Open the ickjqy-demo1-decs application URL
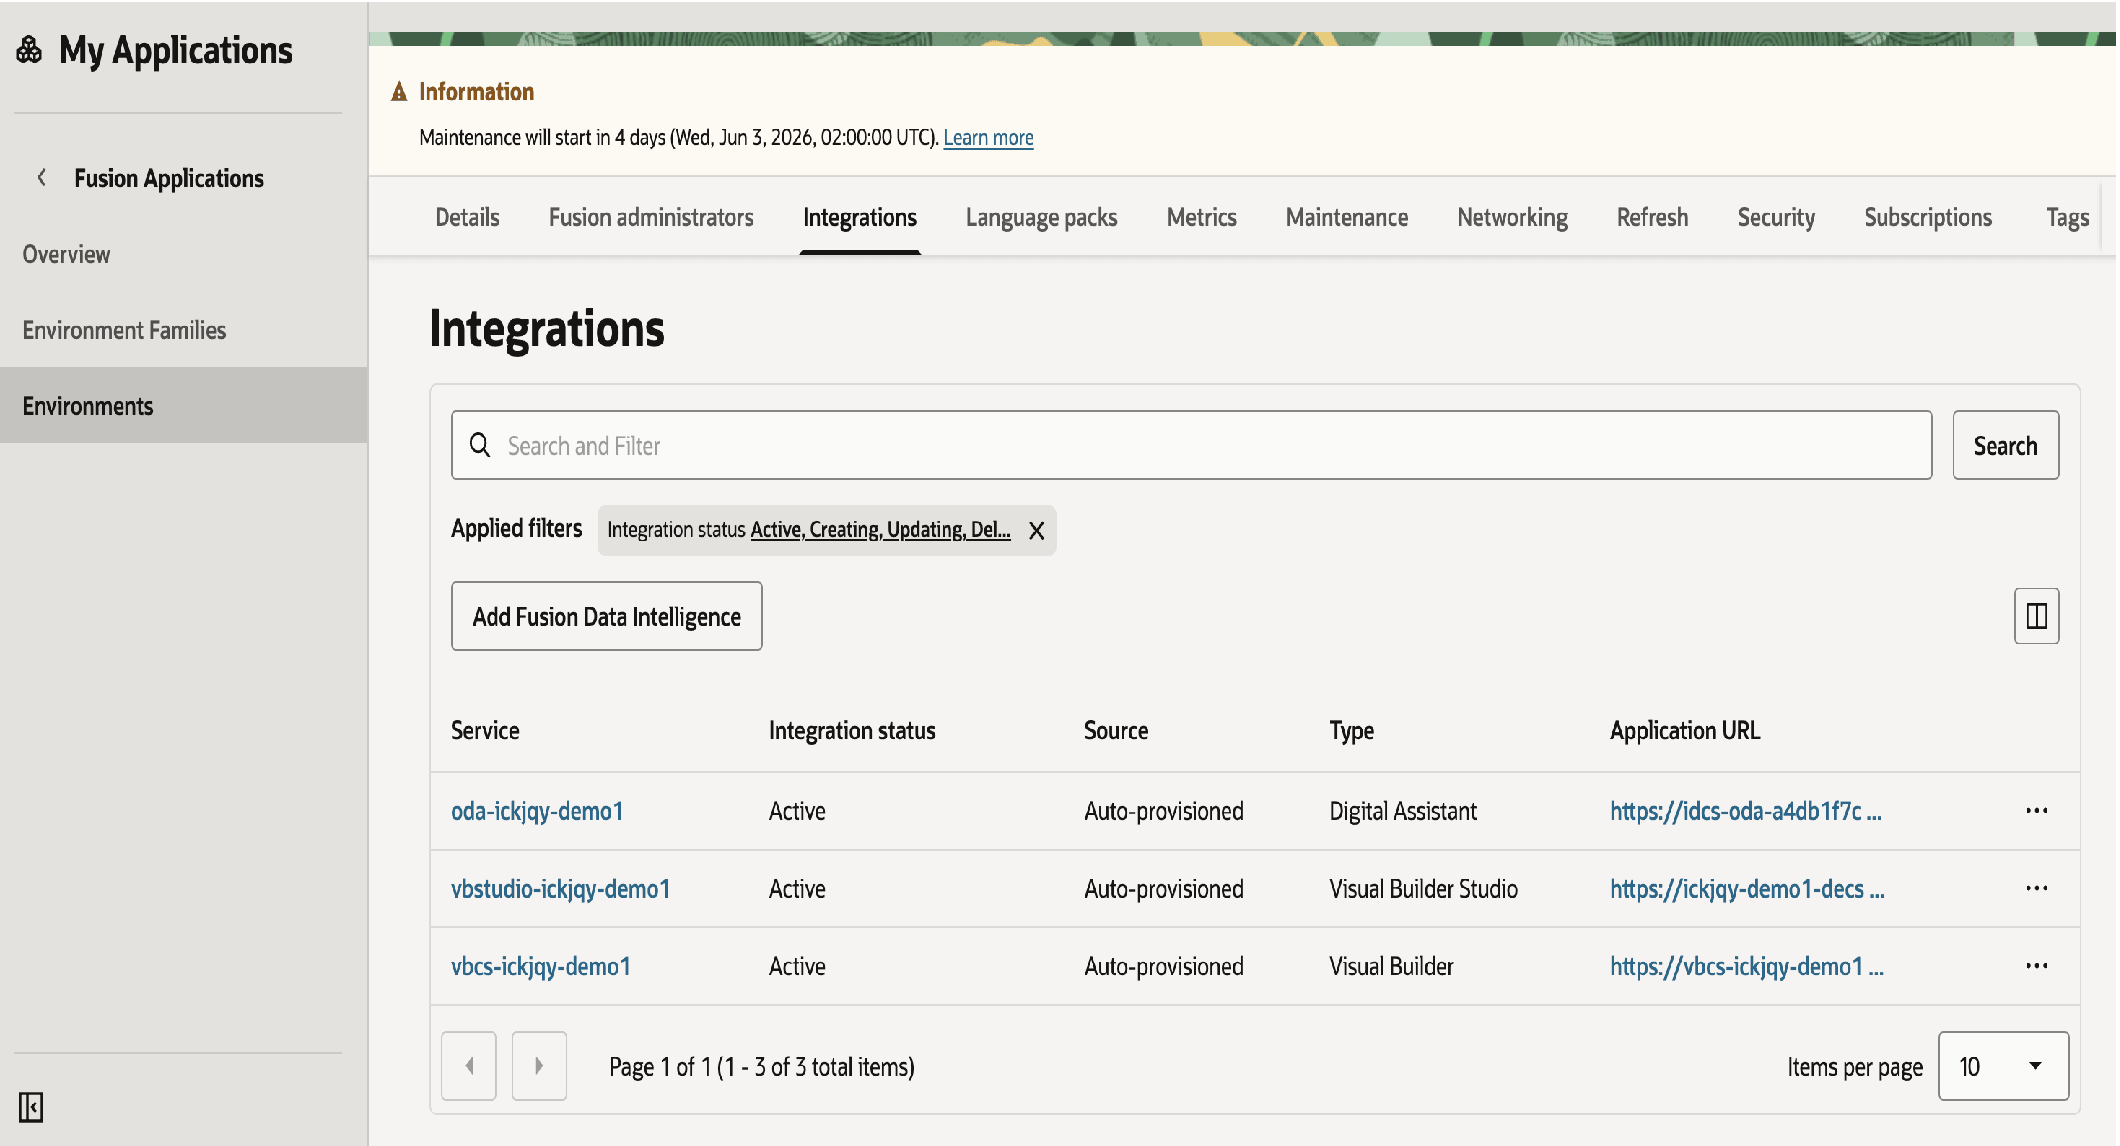Image resolution: width=2120 pixels, height=1146 pixels. coord(1747,889)
